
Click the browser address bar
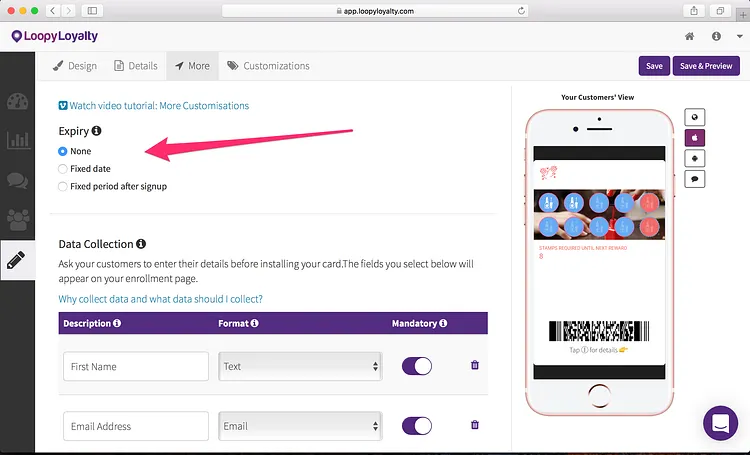pos(375,11)
